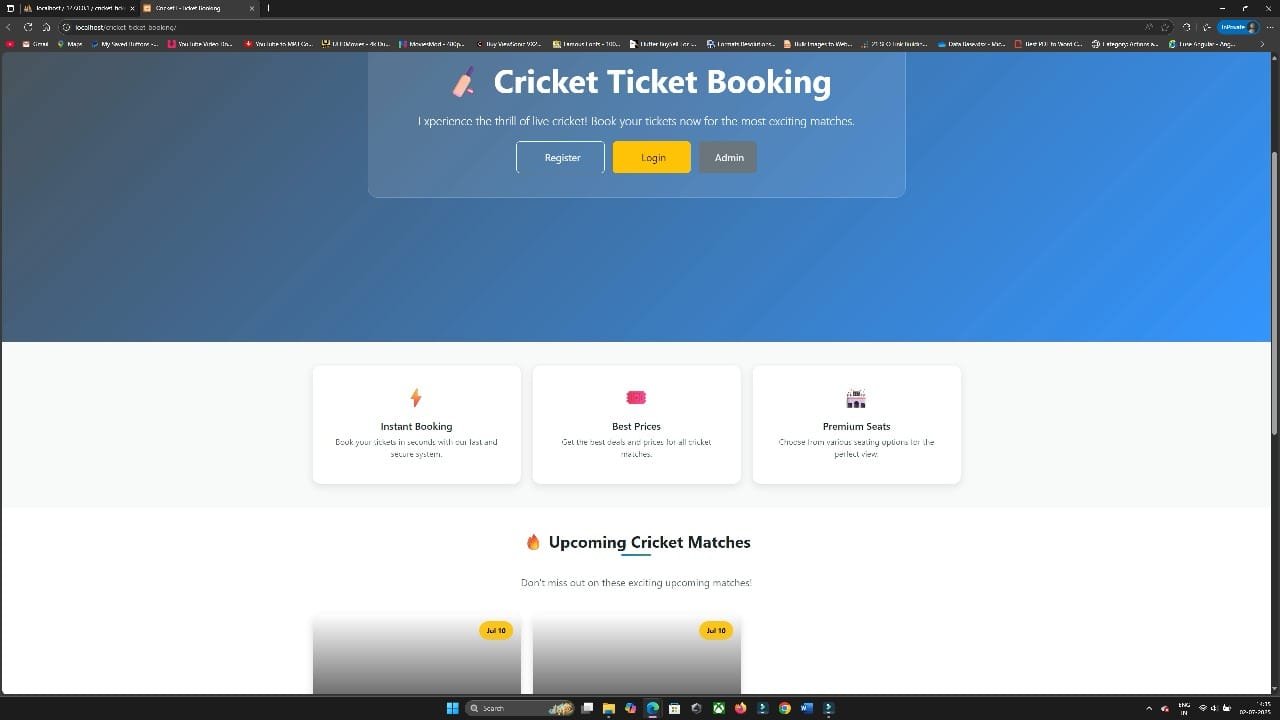Click the cricket bat icon beside the title
1280x720 pixels.
pos(463,82)
